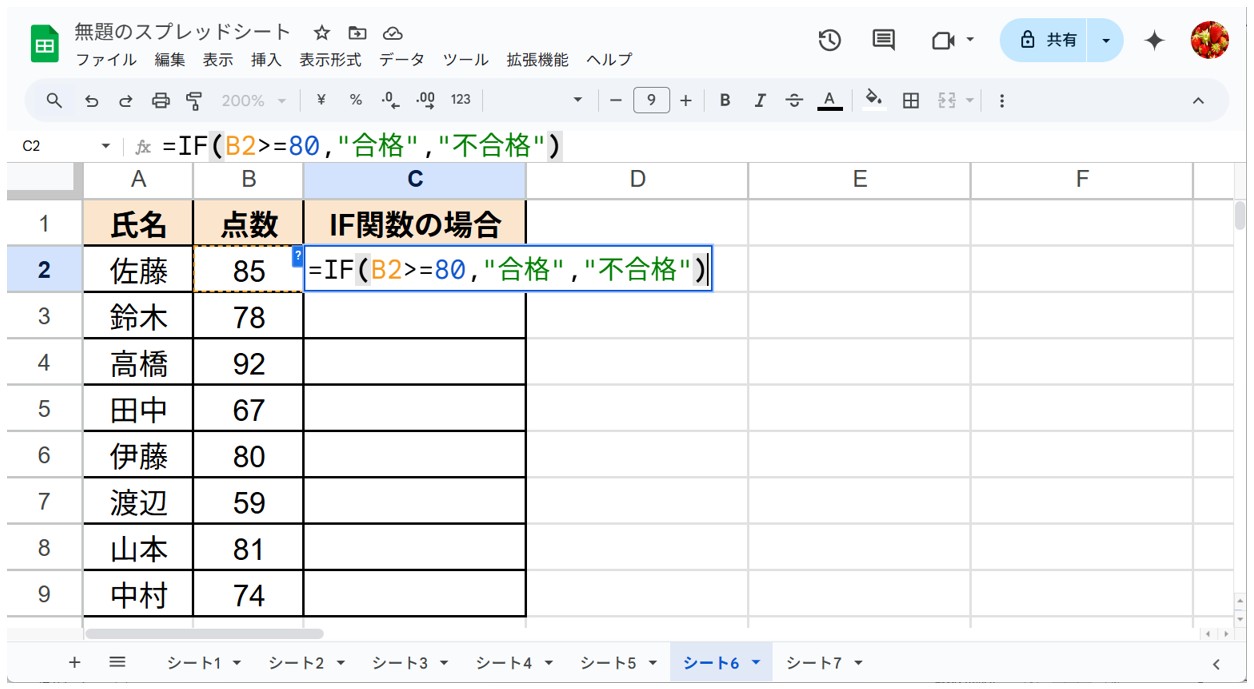Switch to シート1 tab
Image resolution: width=1254 pixels, height=689 pixels.
[x=196, y=662]
